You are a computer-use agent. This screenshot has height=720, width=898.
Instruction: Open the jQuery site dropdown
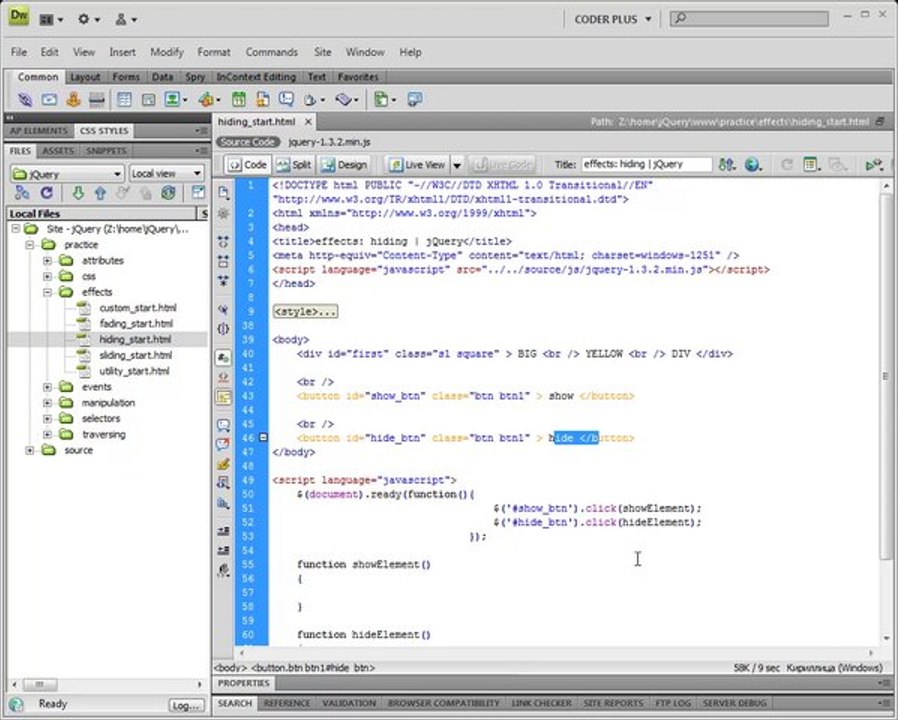67,174
